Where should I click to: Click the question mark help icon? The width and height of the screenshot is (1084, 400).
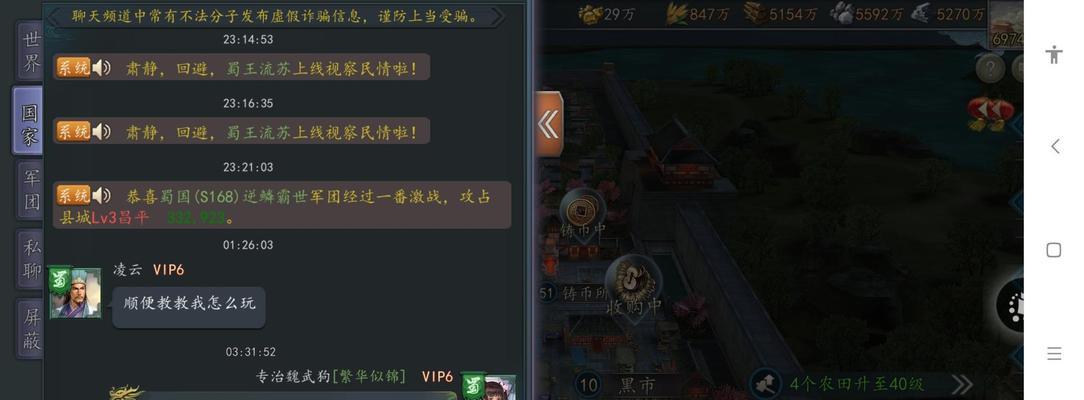(x=991, y=68)
